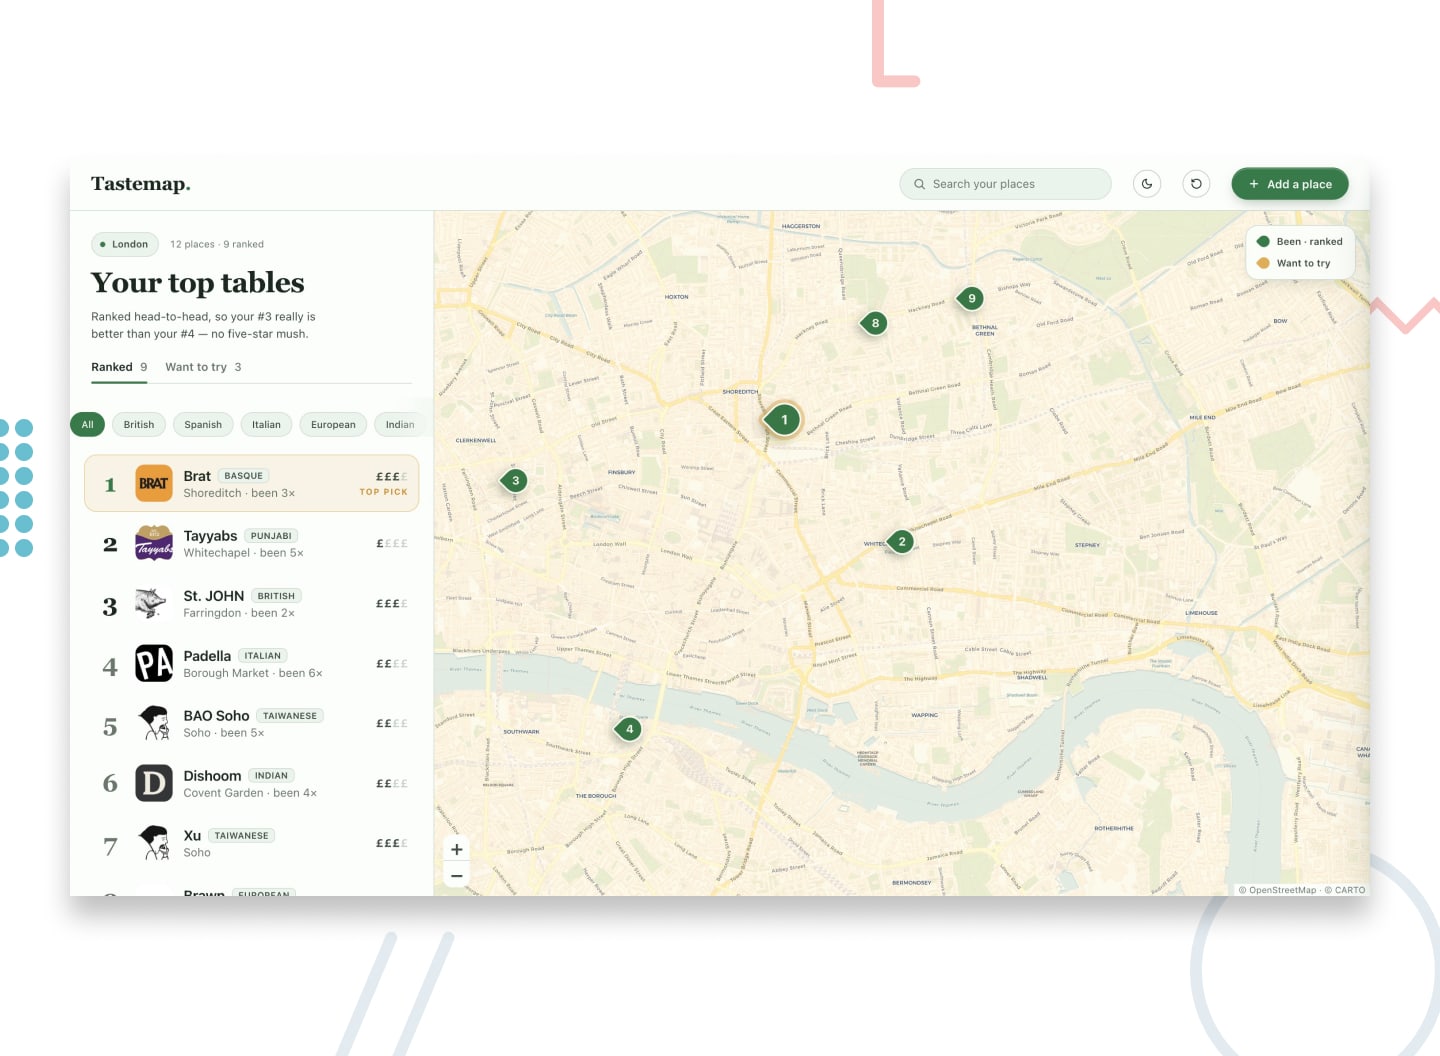This screenshot has height=1056, width=1440.
Task: Zoom out on the map
Action: (457, 876)
